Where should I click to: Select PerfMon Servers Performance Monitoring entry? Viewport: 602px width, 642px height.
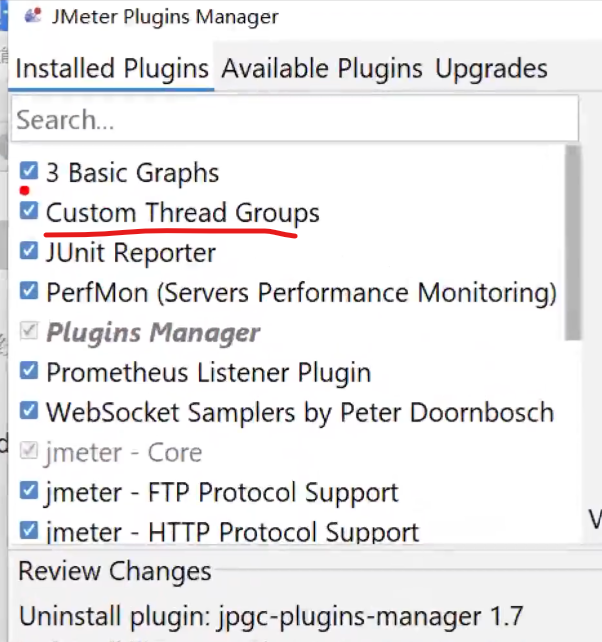(301, 293)
